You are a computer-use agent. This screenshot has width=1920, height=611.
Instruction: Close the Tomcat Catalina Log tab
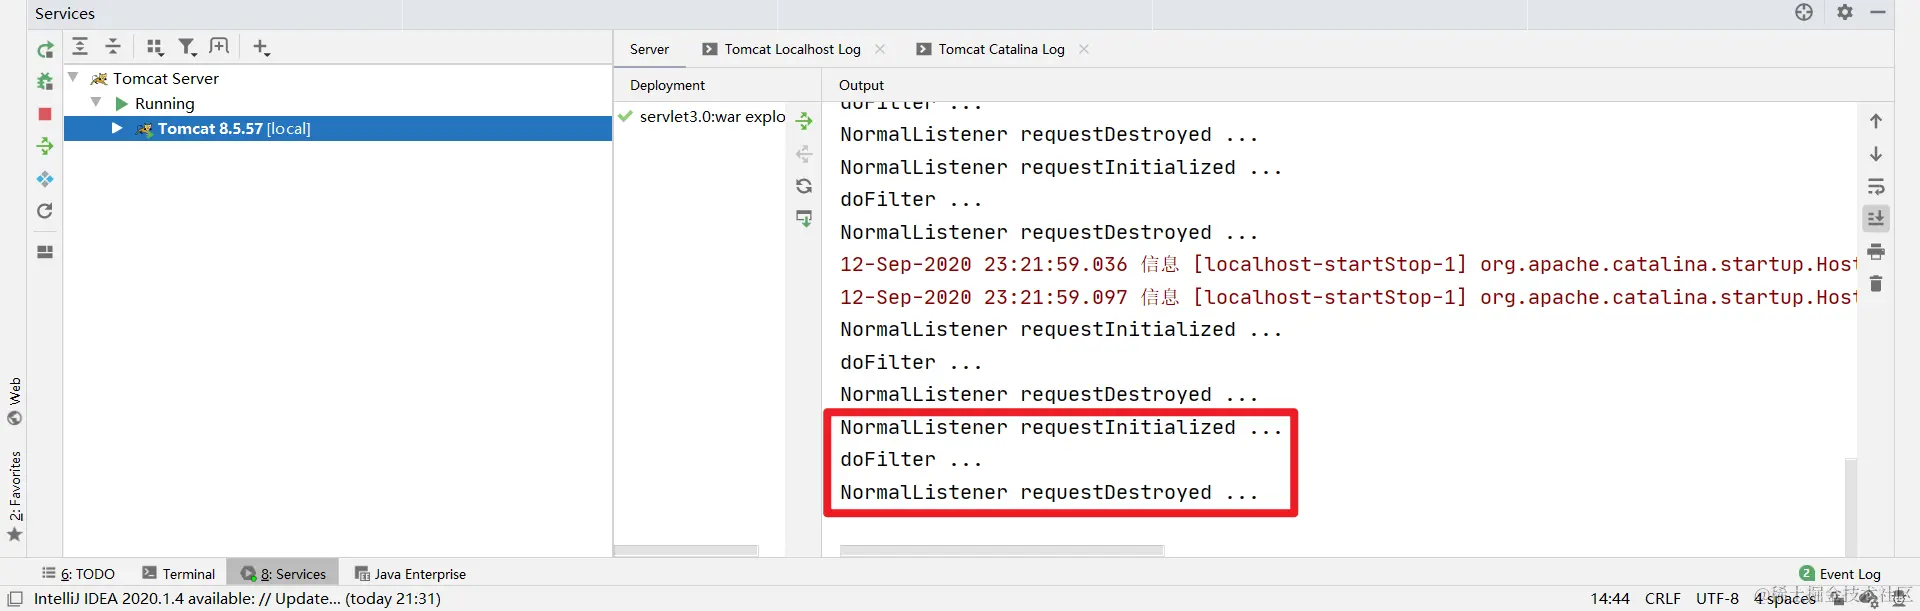tap(1084, 49)
